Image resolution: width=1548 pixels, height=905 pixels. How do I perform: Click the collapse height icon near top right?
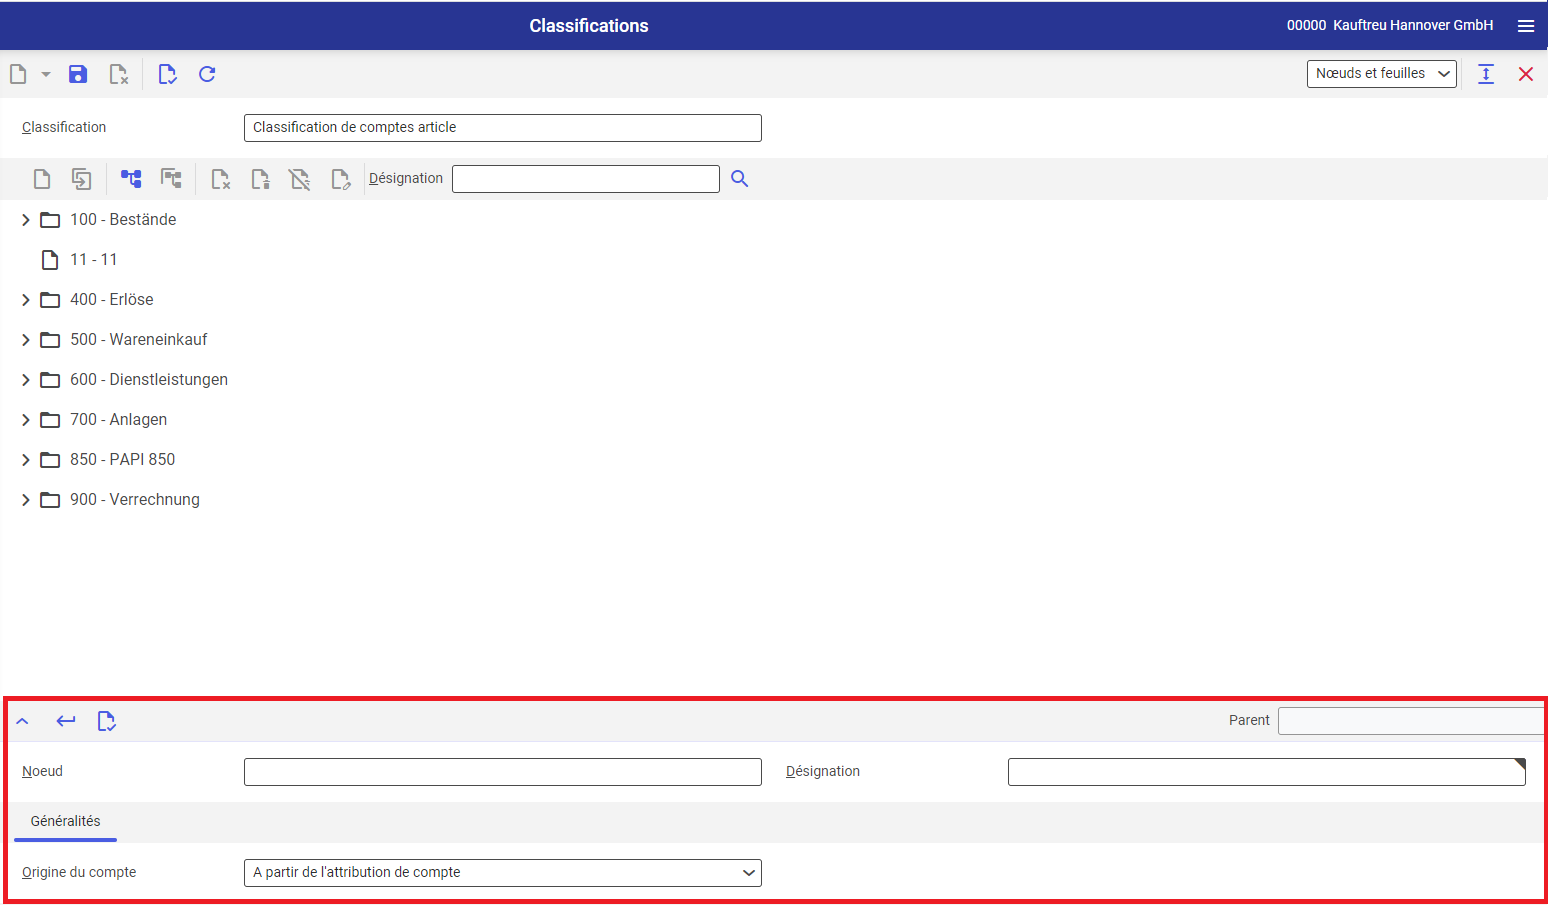(1486, 74)
